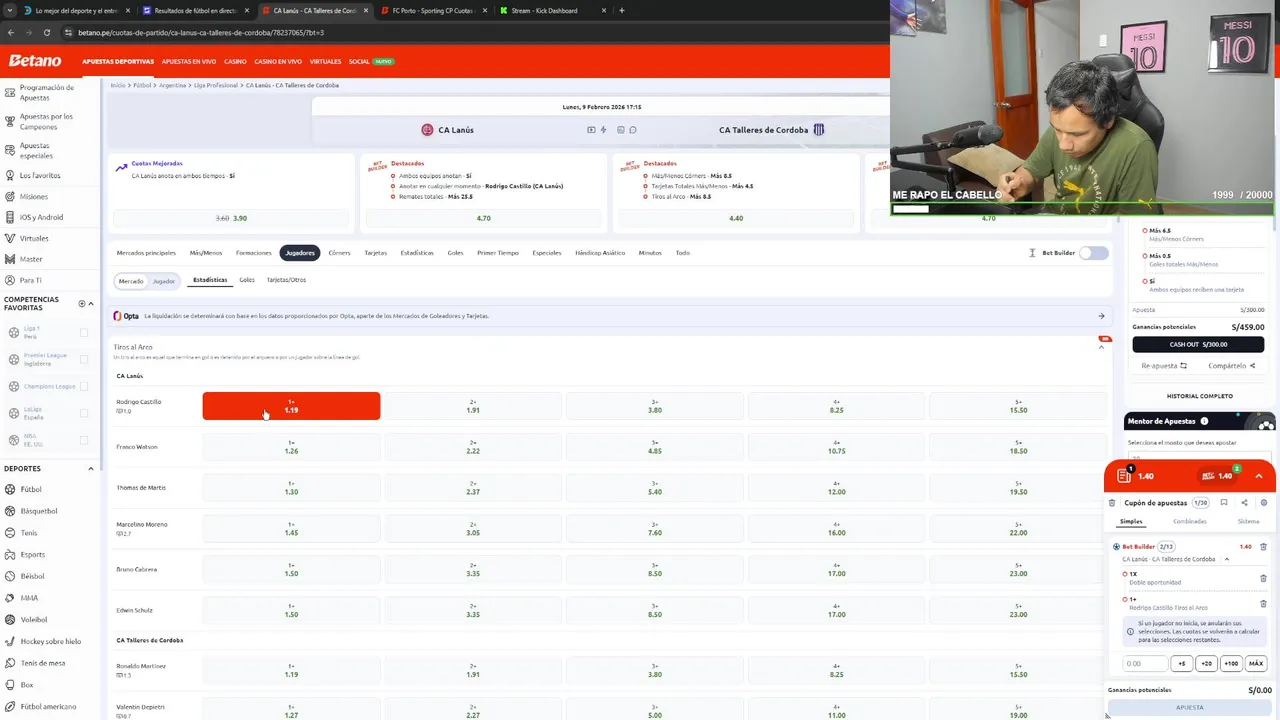
Task: Select Franco Watson 1+ odds 1.26
Action: 291,447
